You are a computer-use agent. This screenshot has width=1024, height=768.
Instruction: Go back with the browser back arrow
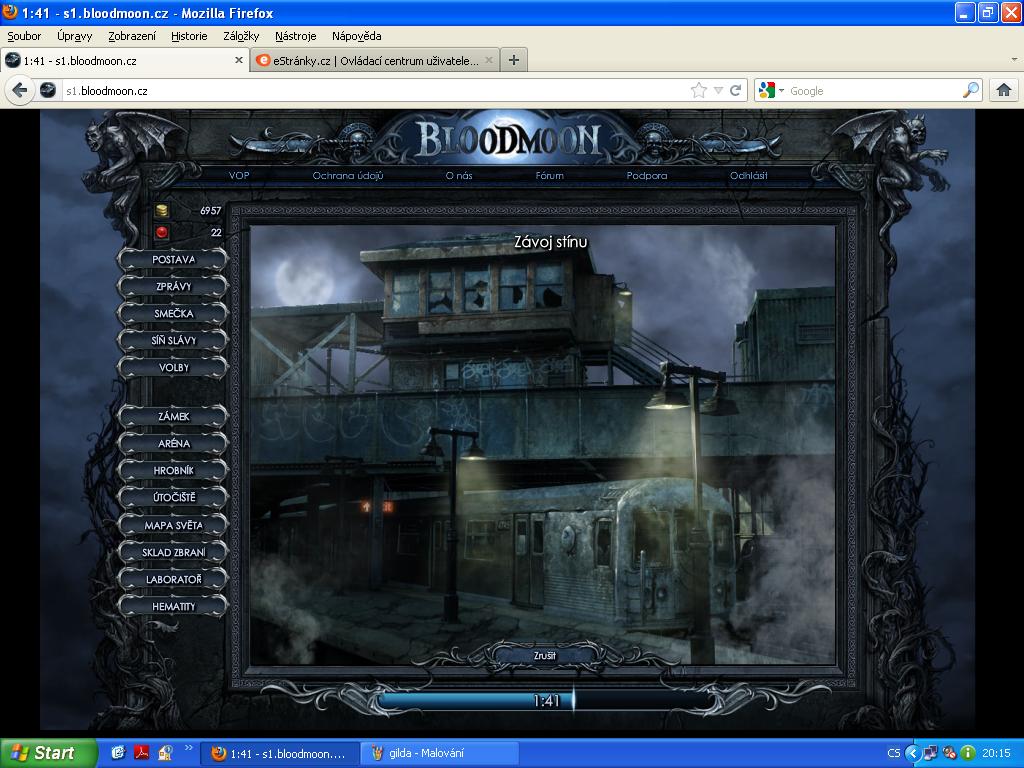(19, 90)
